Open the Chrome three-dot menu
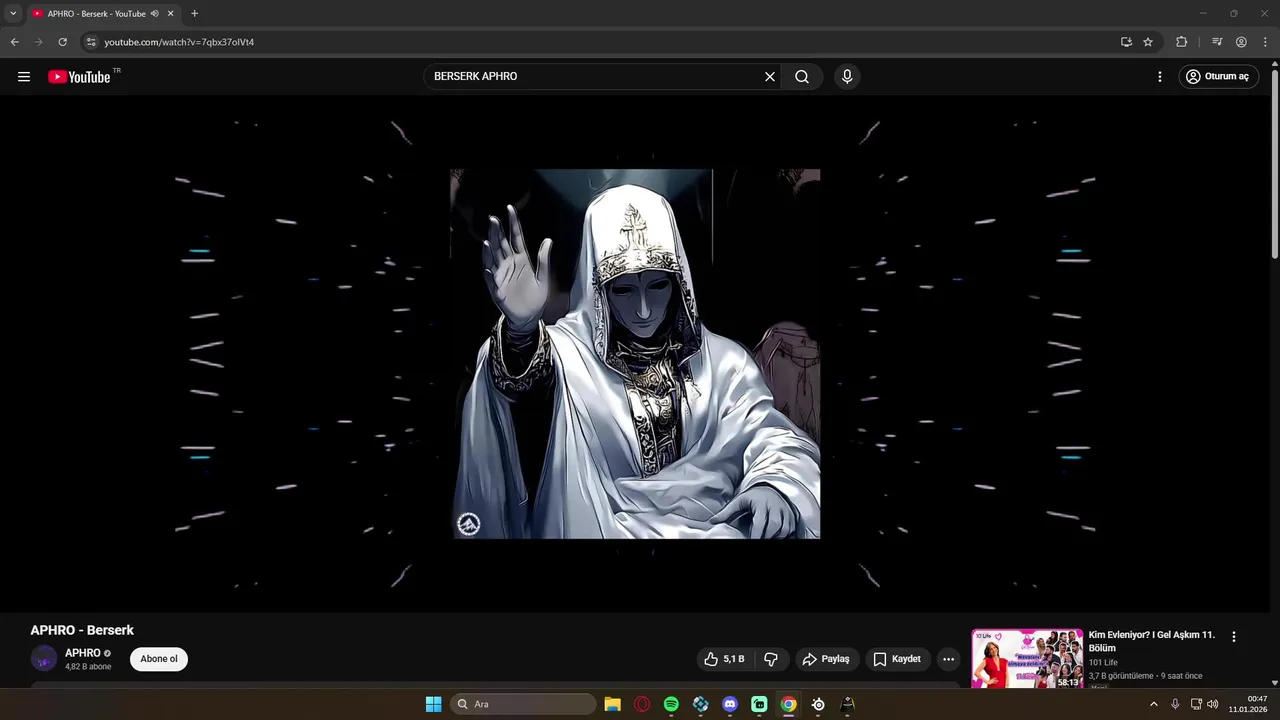1280x720 pixels. (x=1265, y=42)
